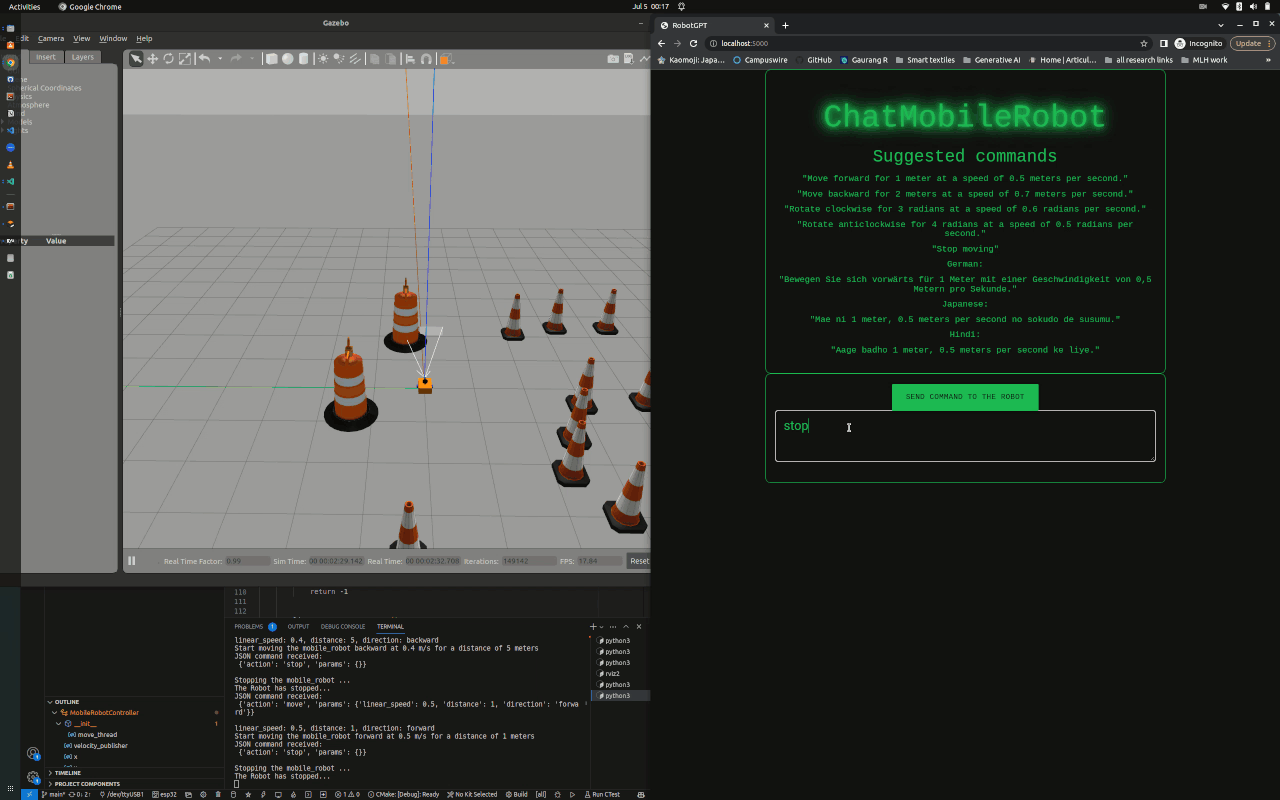
Task: Click the Gazebo log data icon
Action: click(x=630, y=59)
